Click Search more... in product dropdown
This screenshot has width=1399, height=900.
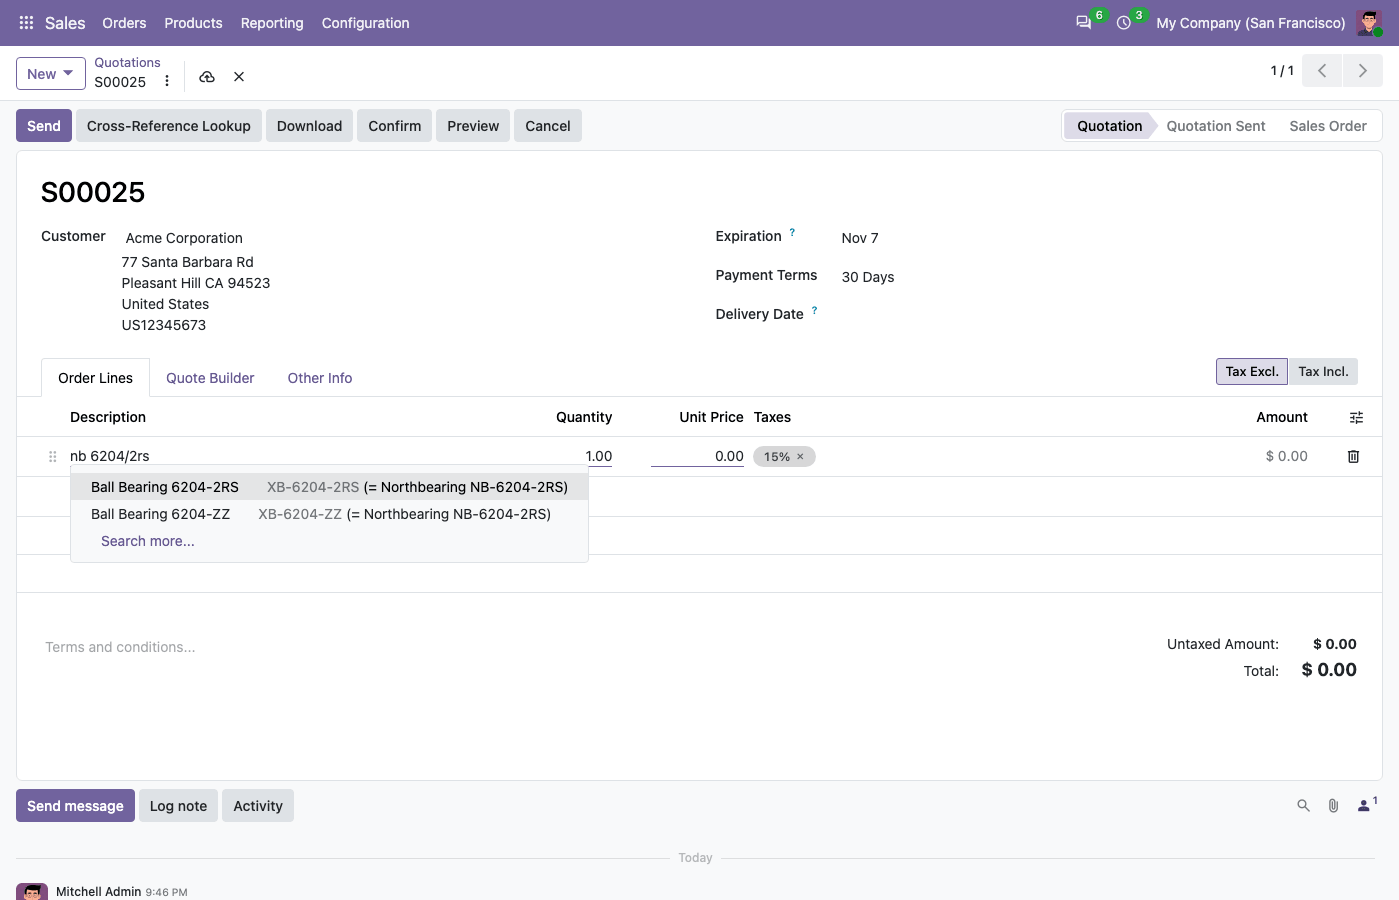point(148,541)
